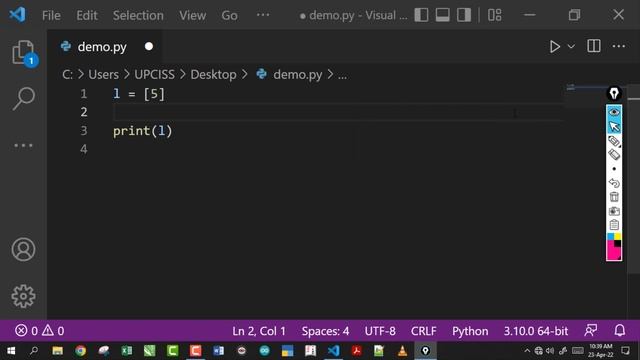Viewport: 640px width, 360px height.
Task: Show more menus via title bar ellipsis
Action: click(x=263, y=15)
